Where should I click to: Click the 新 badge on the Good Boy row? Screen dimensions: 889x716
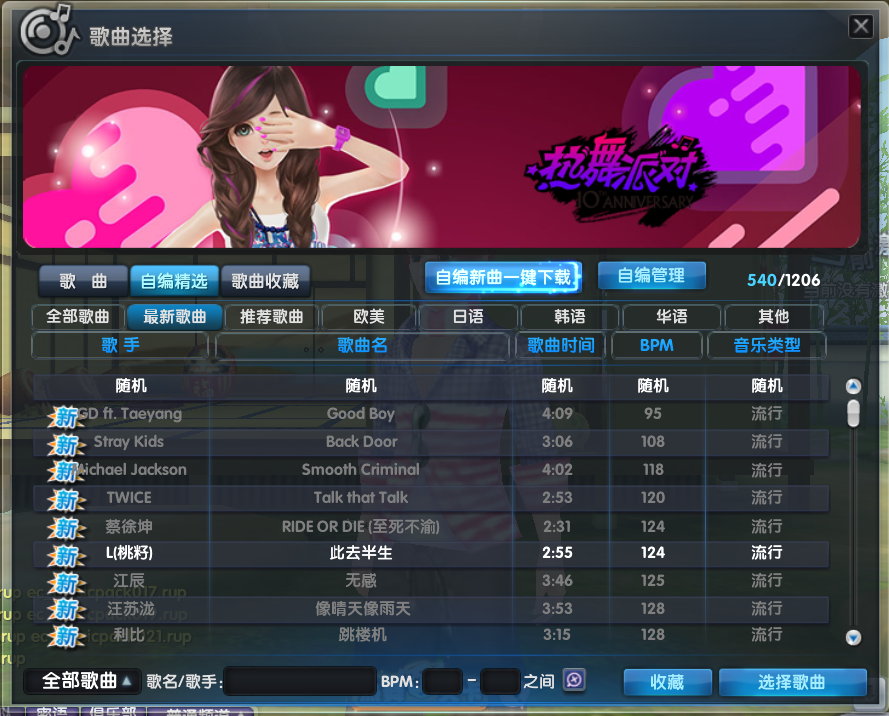pos(66,417)
